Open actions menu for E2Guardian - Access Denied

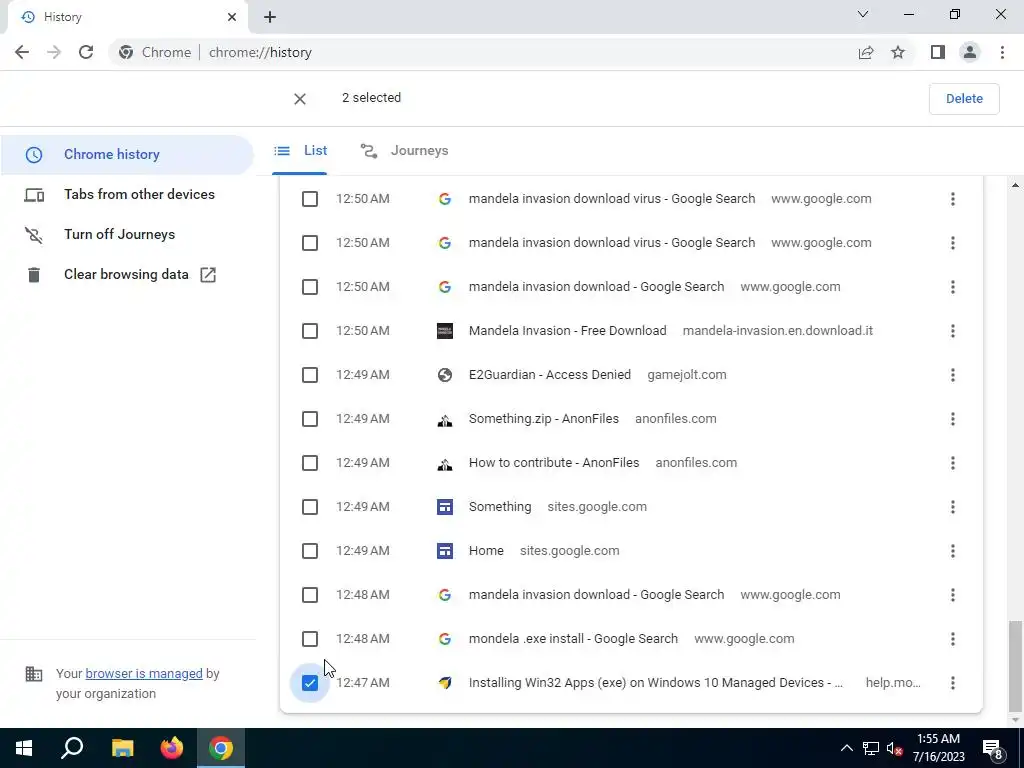click(x=953, y=375)
